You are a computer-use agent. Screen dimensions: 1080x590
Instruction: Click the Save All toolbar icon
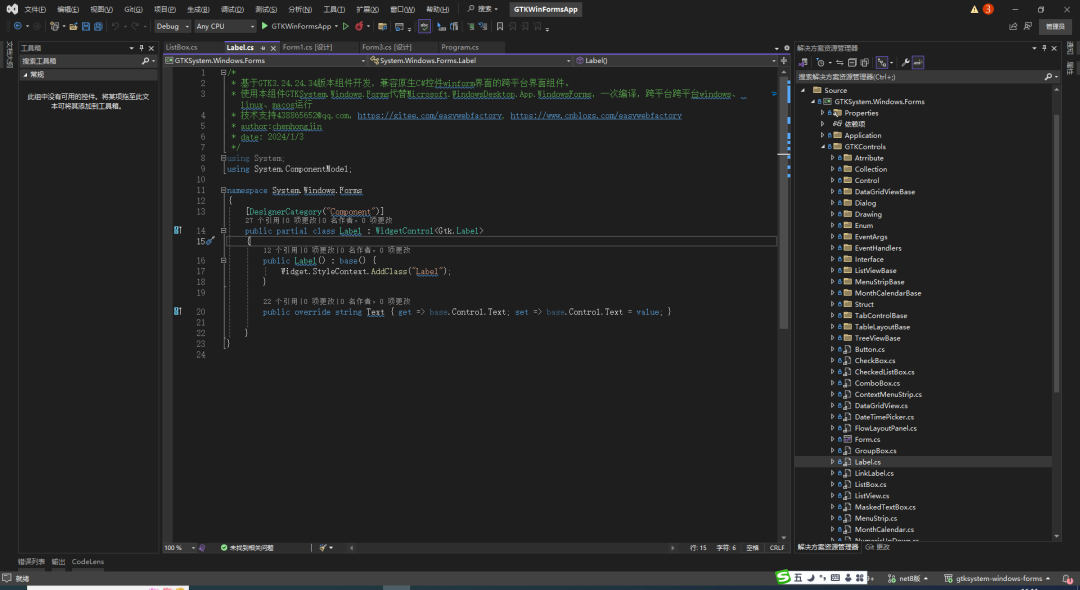[x=97, y=26]
